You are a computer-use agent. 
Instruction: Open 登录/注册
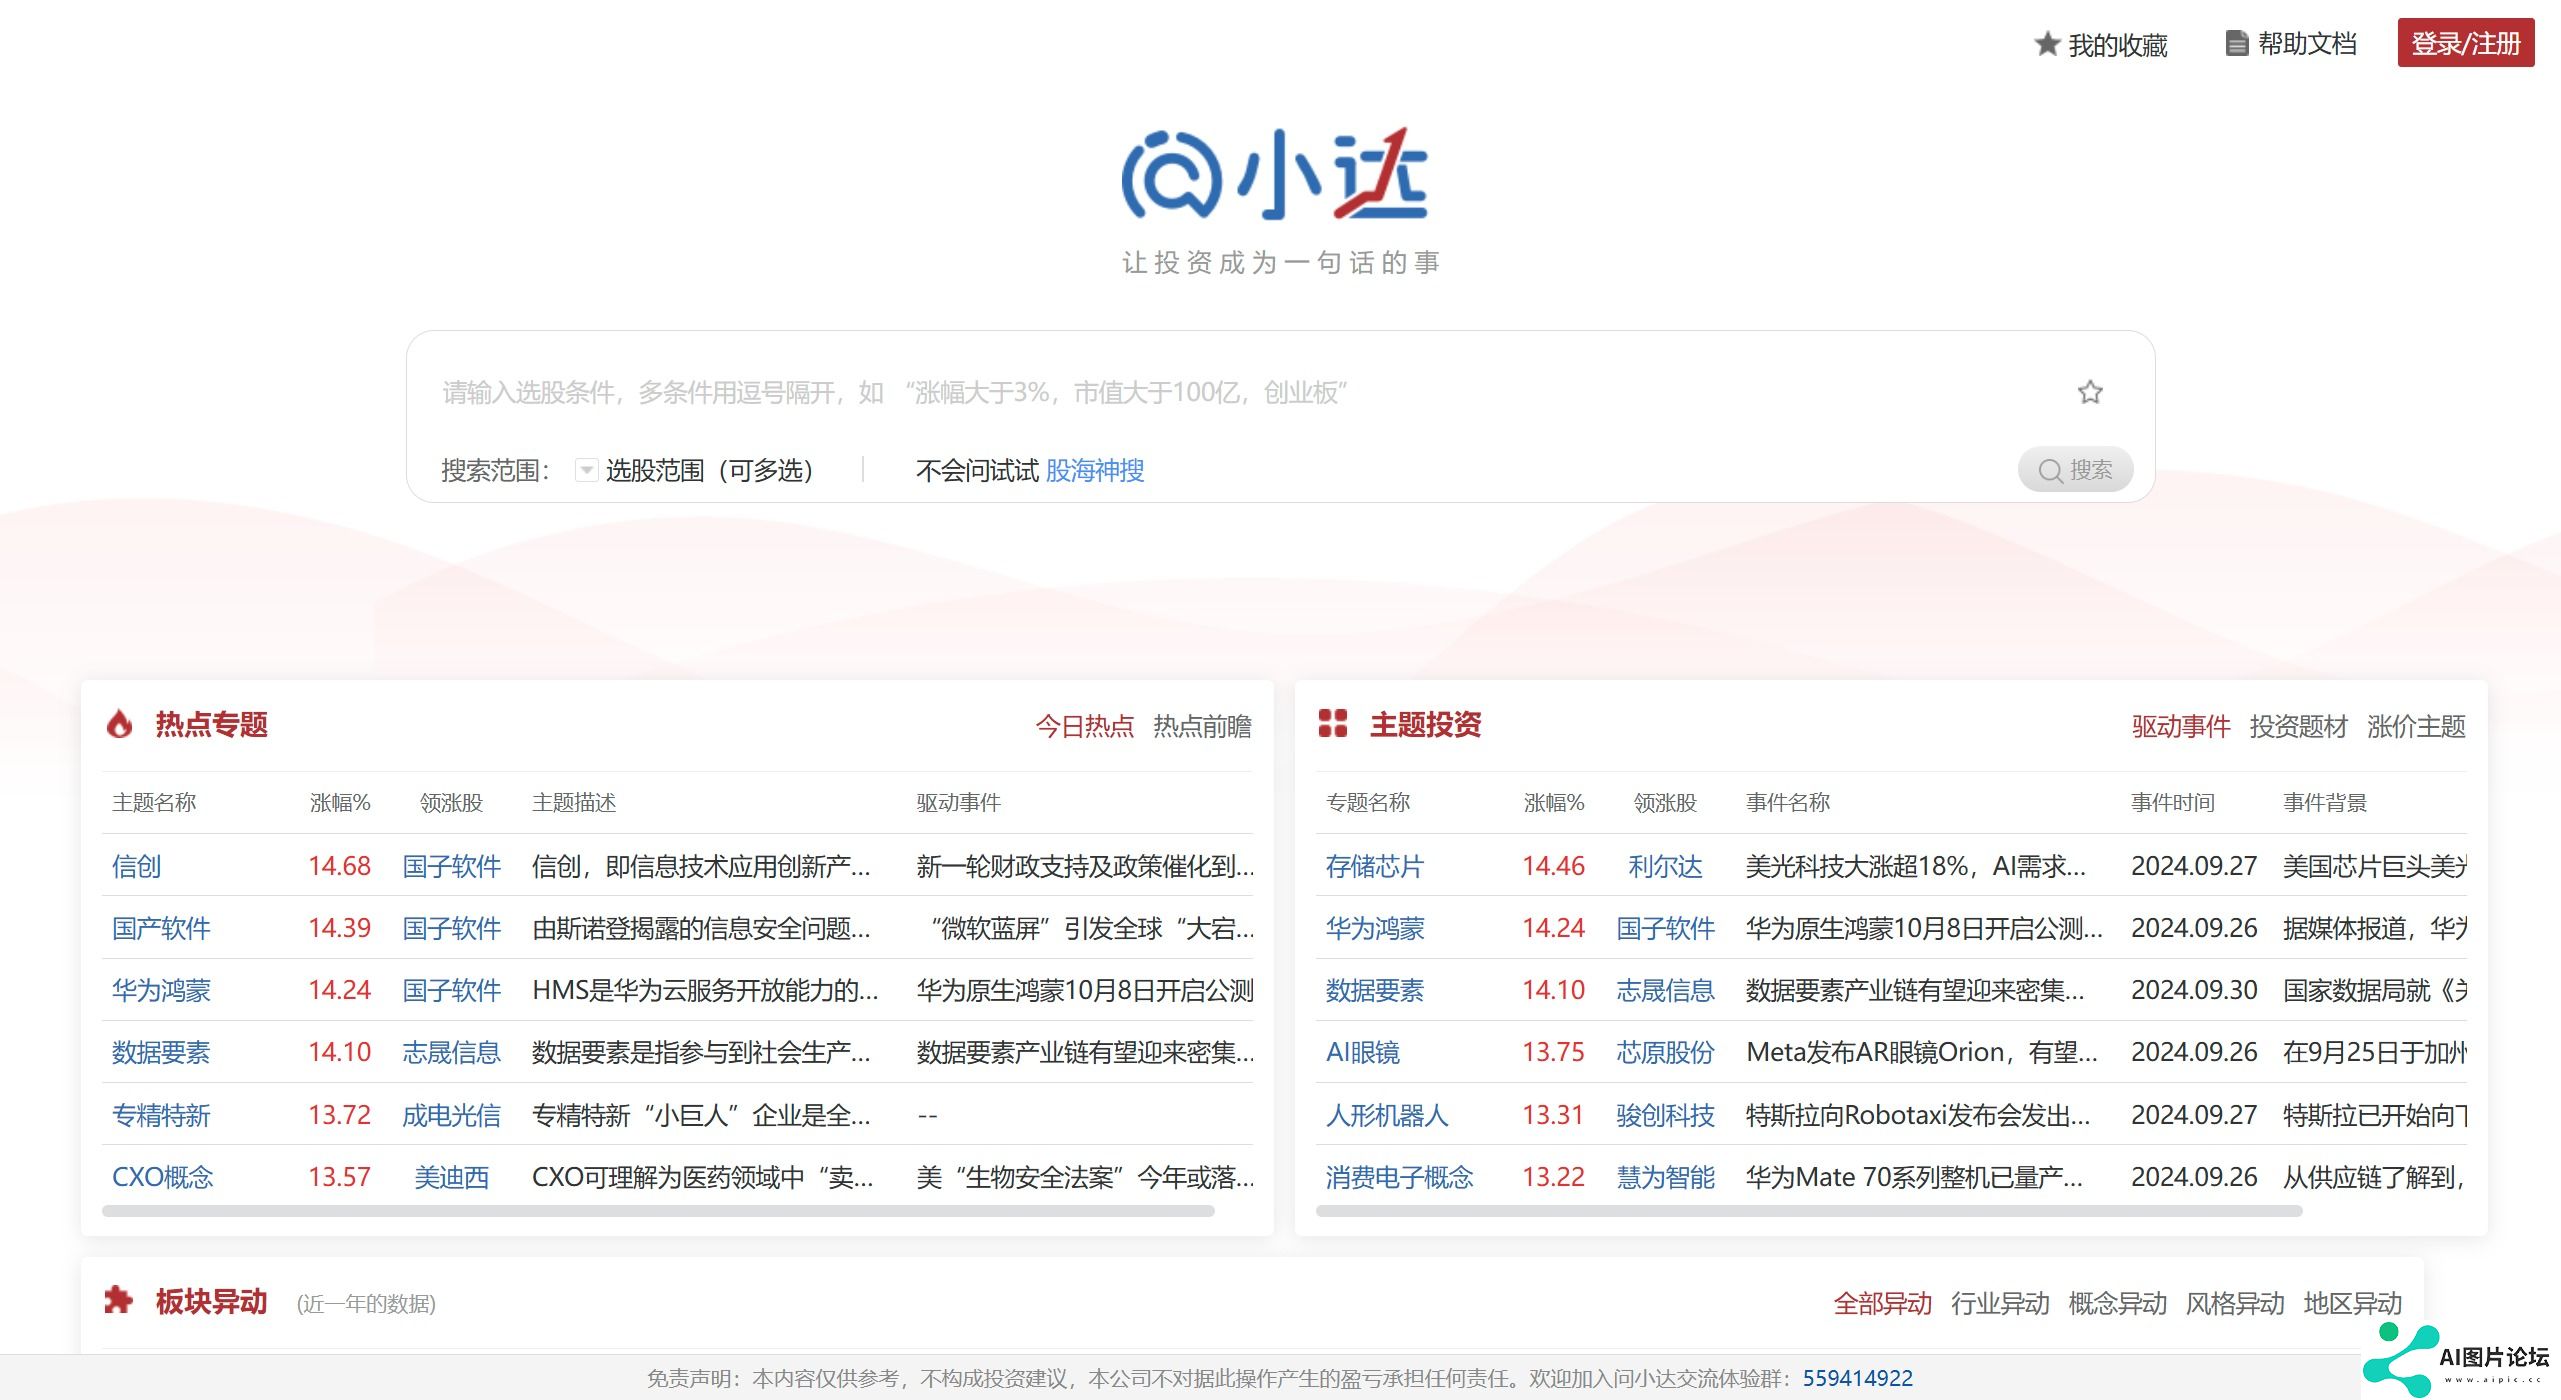[2465, 43]
